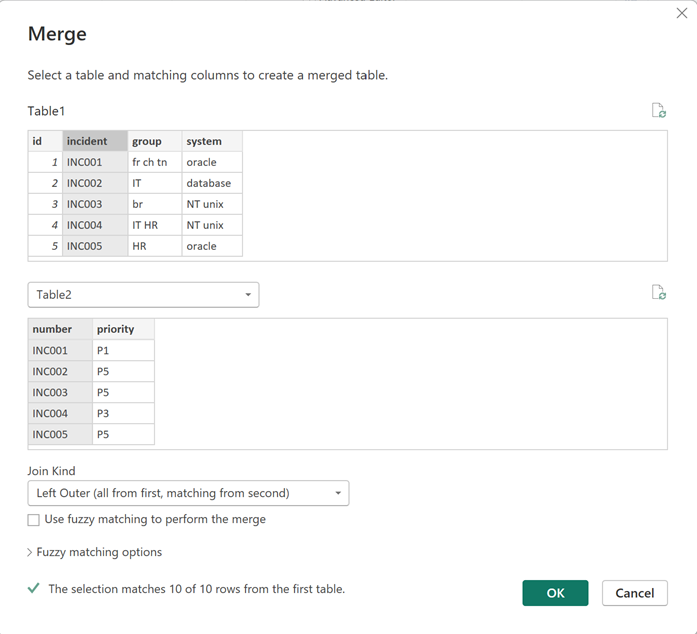Screen dimensions: 697x634
Task: Open the Table2 selection dropdown
Action: pos(143,295)
